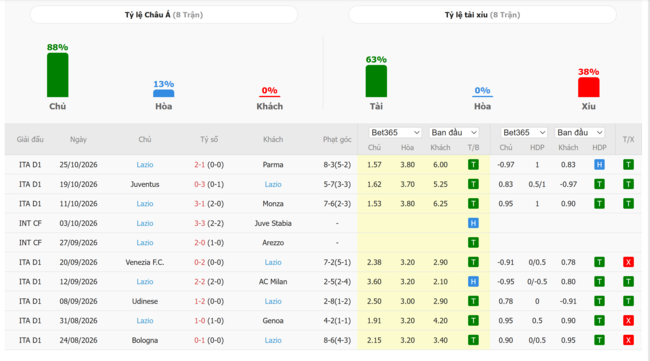This screenshot has height=361, width=650.
Task: Click green T/X badge in Udinese row
Action: click(x=628, y=301)
